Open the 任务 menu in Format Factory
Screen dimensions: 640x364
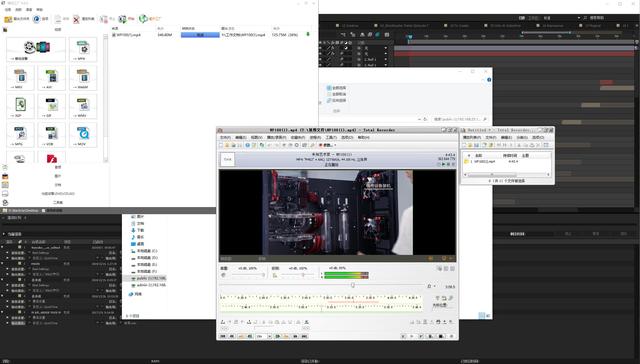pos(8,9)
